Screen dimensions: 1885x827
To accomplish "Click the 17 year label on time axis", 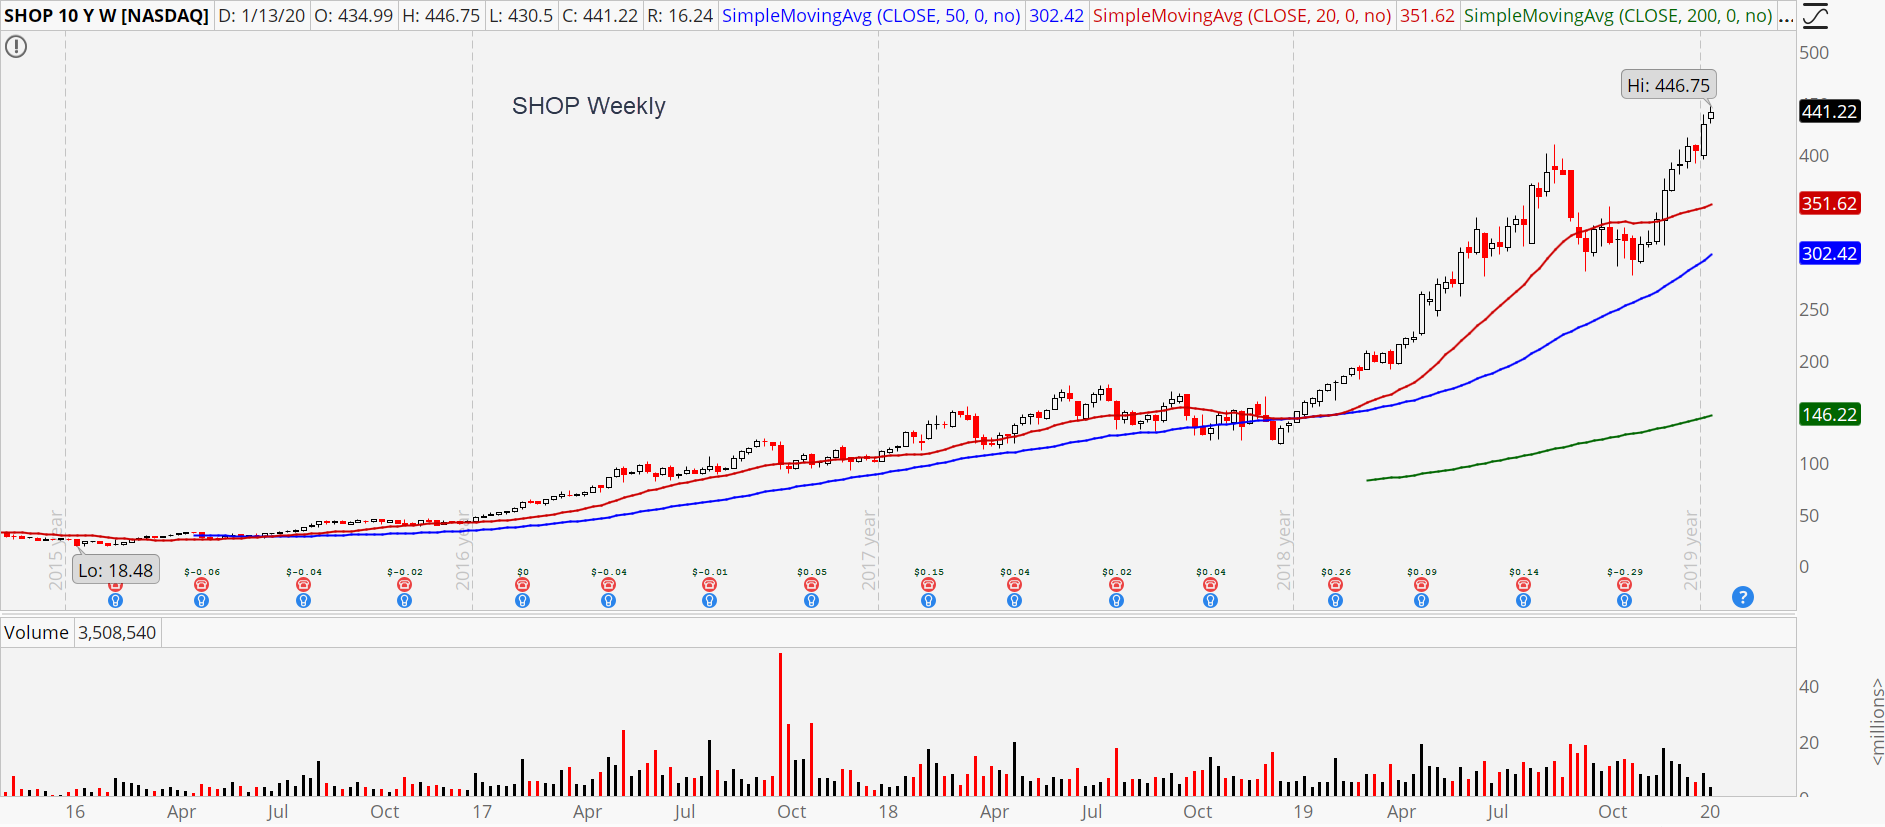I will coord(482,812).
